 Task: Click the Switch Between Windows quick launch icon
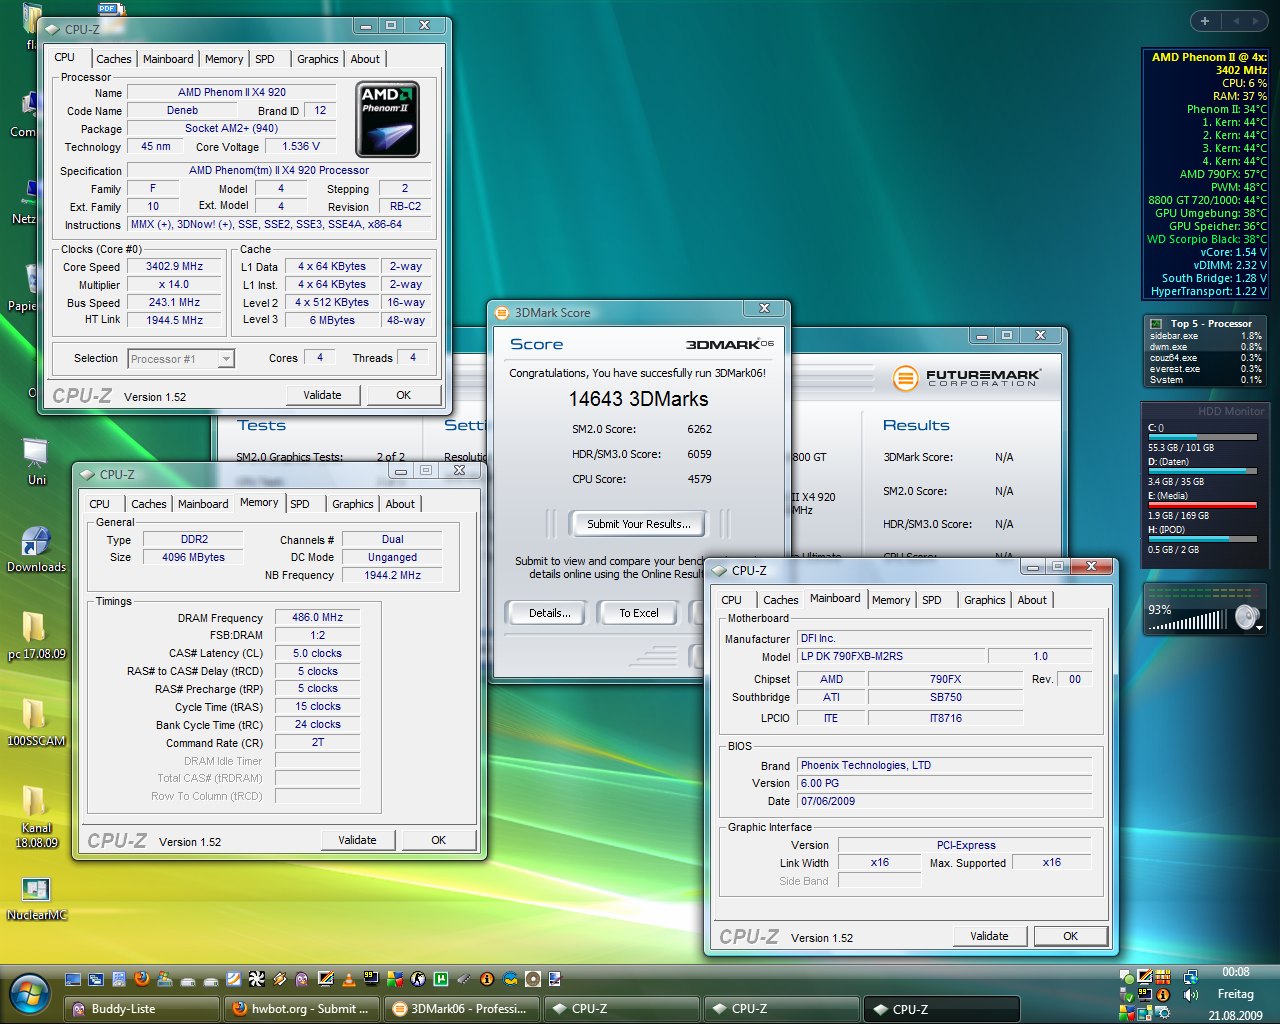click(96, 979)
